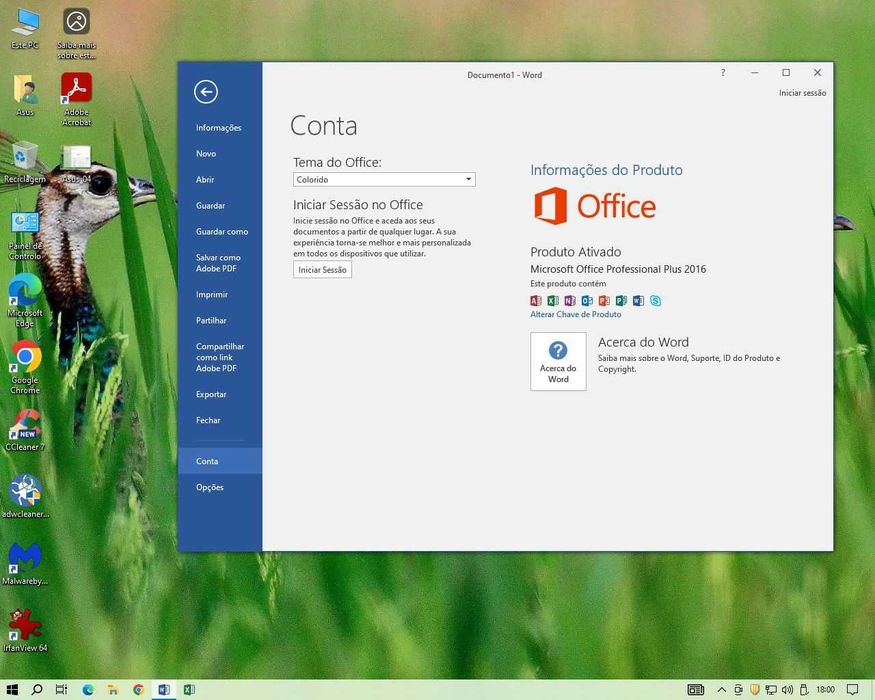Select Google Chrome desktop icon
The height and width of the screenshot is (700, 875).
click(x=25, y=367)
